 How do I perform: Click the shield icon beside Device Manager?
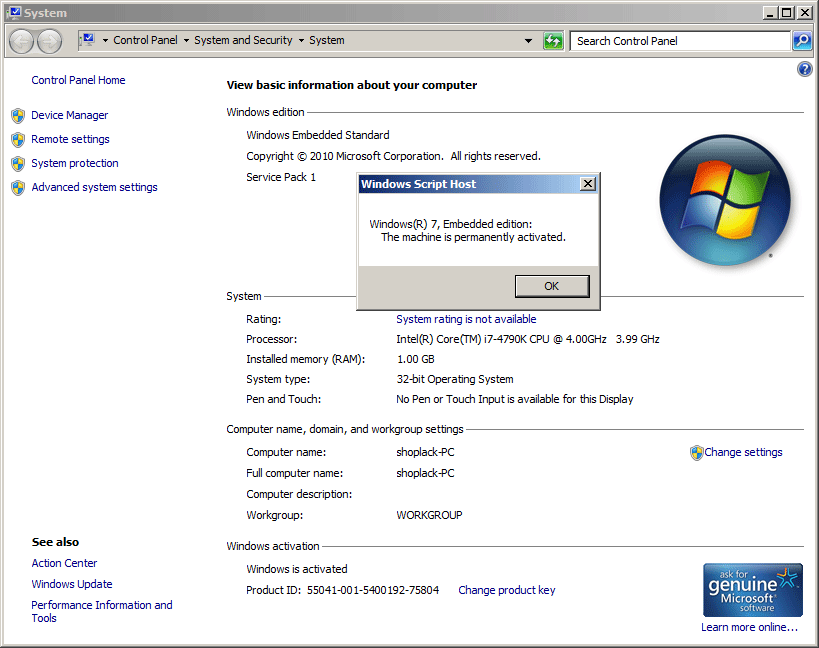click(18, 115)
